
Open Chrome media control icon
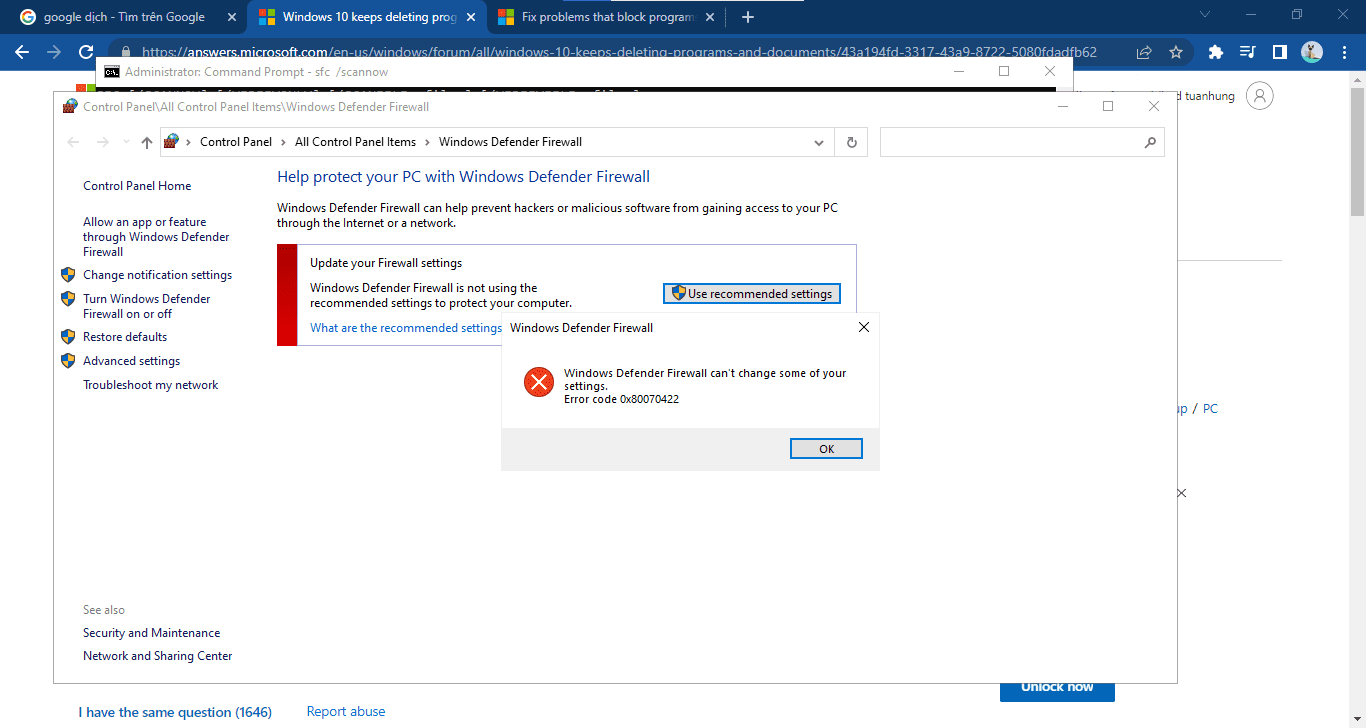click(1248, 52)
